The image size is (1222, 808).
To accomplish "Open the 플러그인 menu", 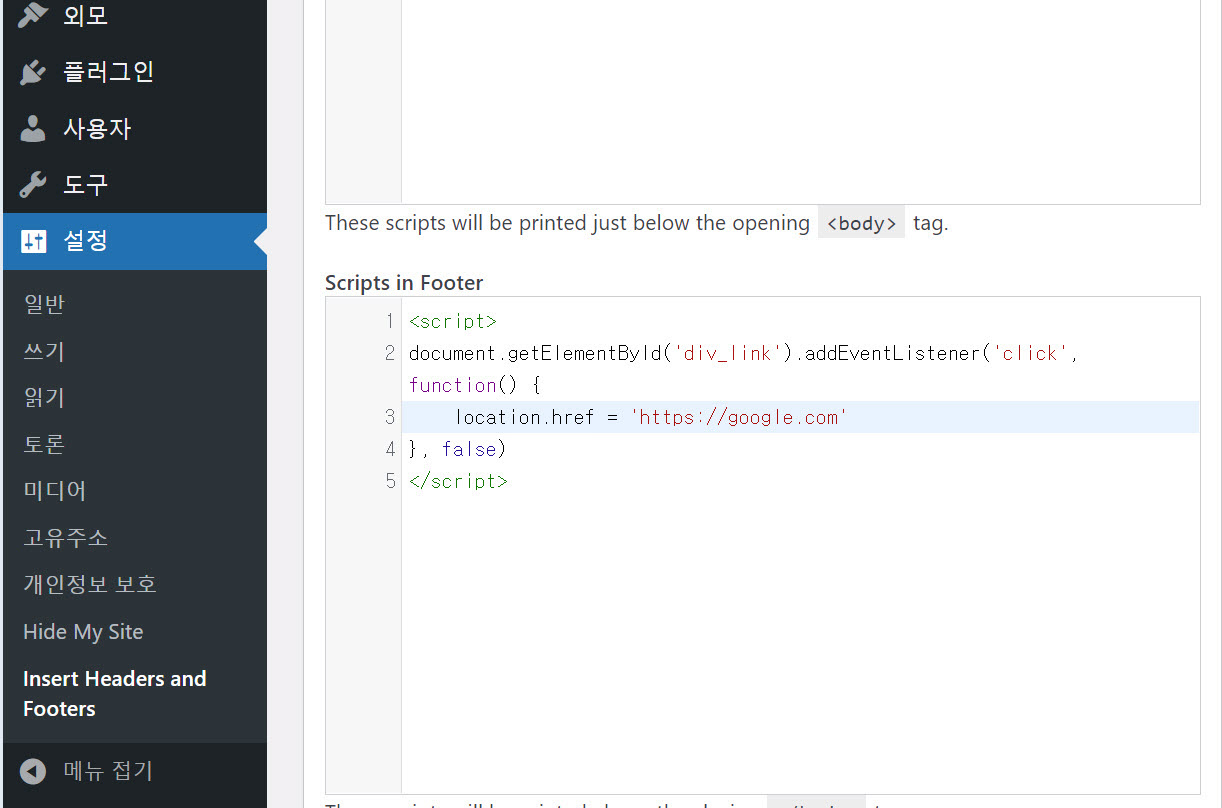I will point(135,72).
